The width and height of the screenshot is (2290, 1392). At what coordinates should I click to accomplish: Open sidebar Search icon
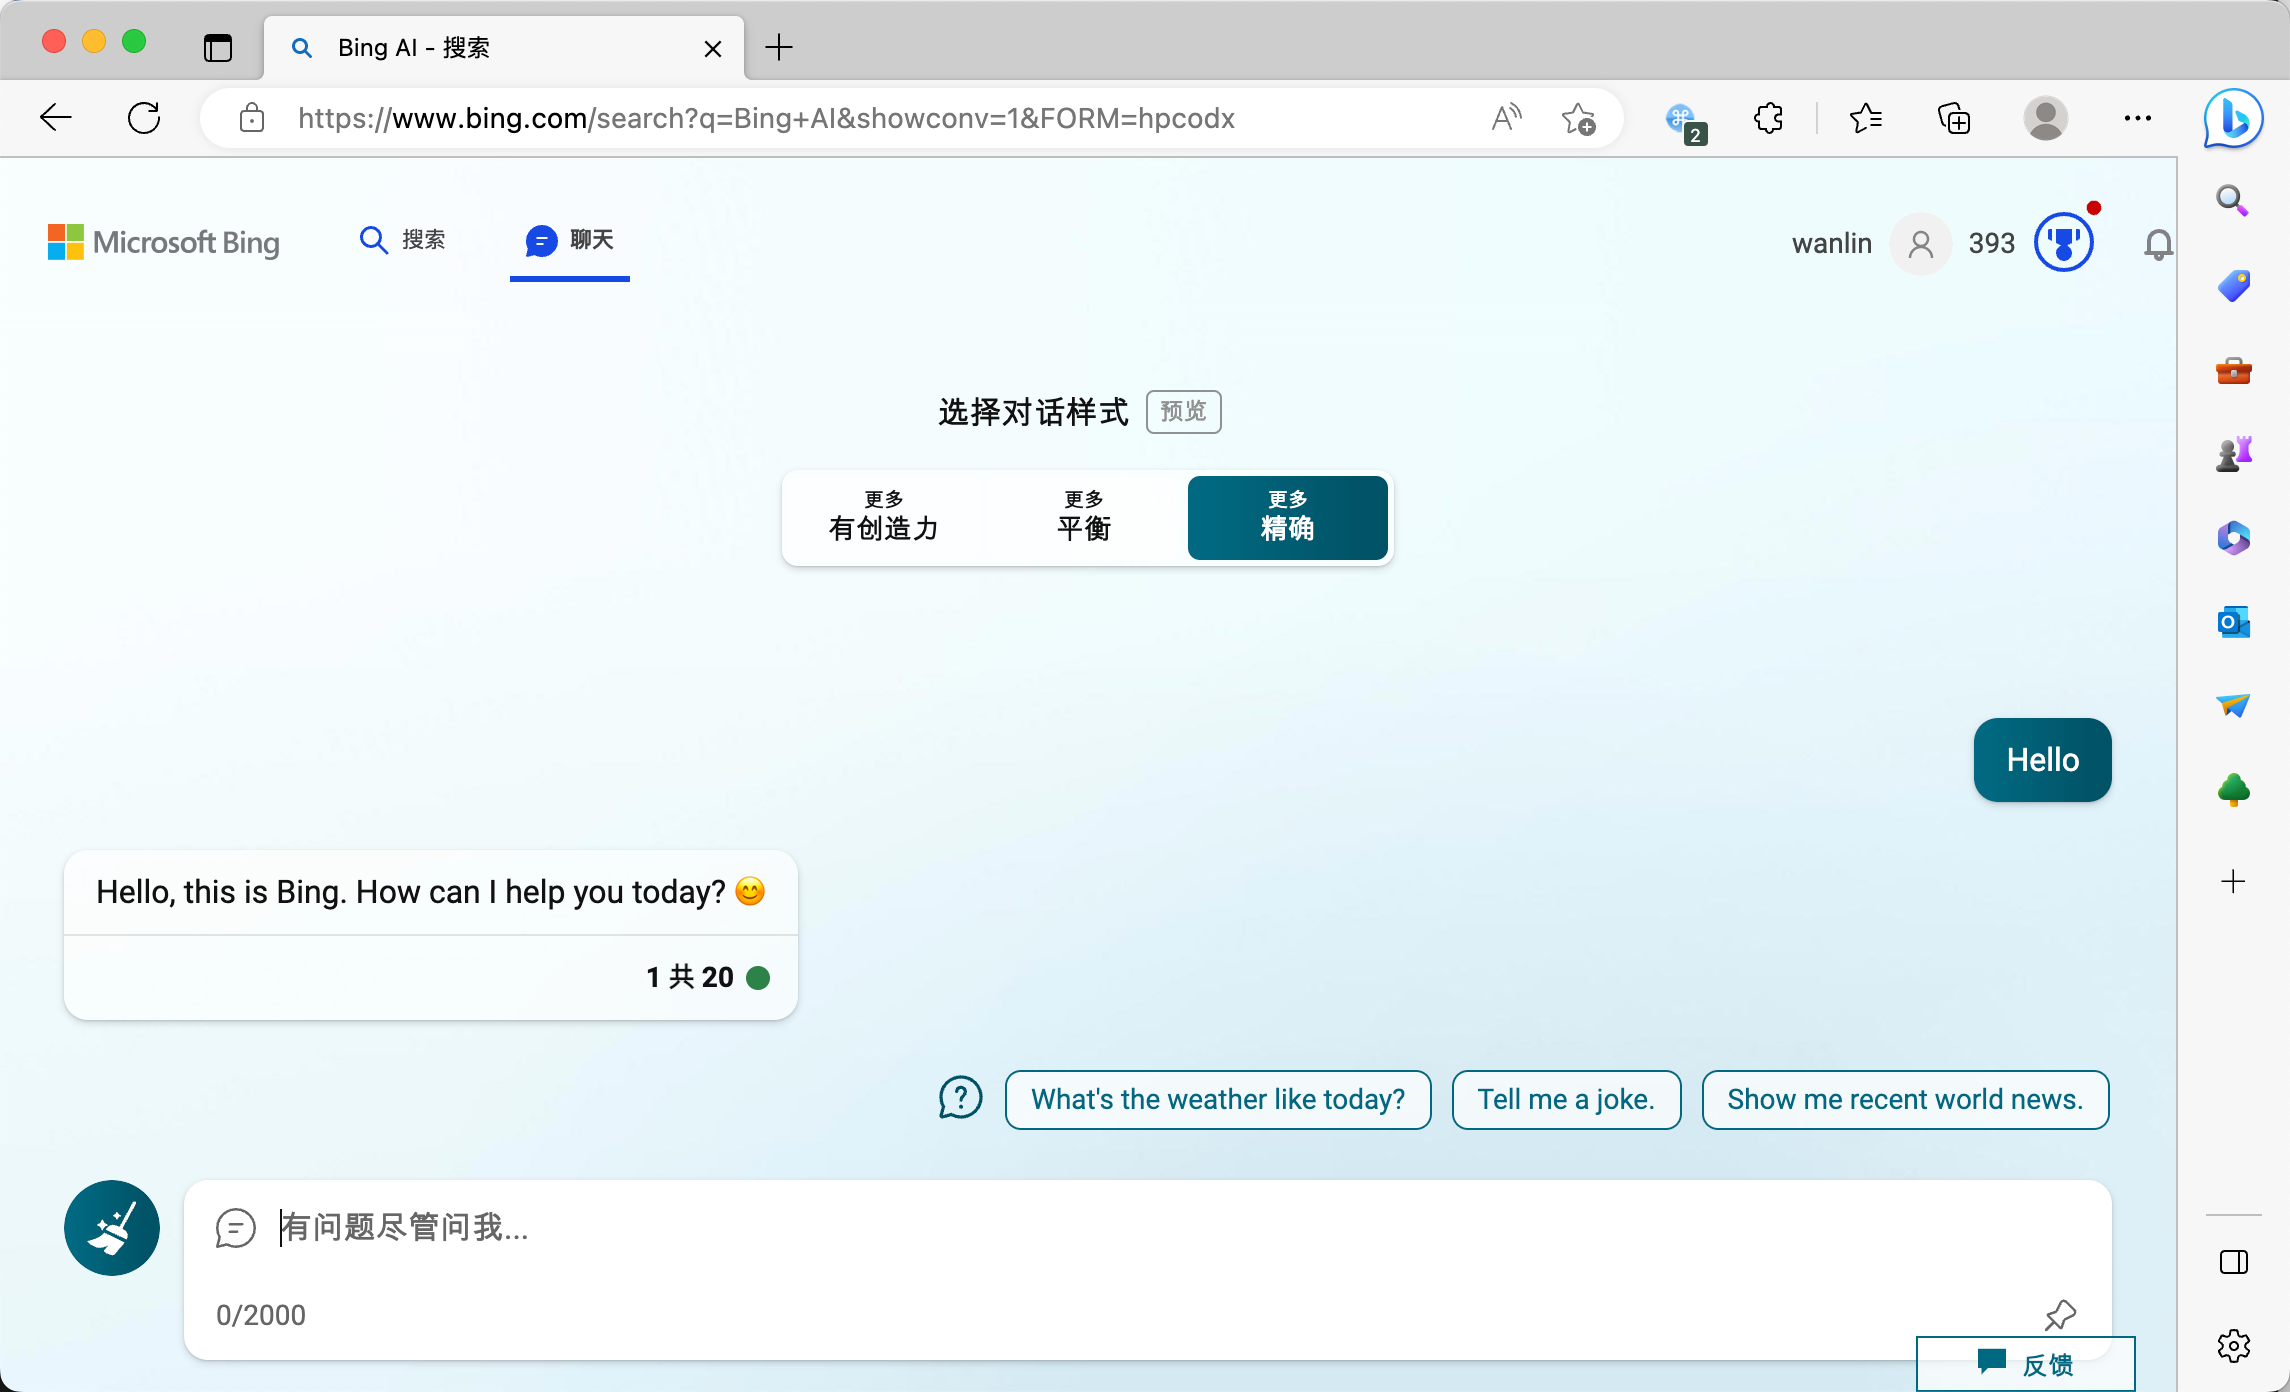(2233, 201)
